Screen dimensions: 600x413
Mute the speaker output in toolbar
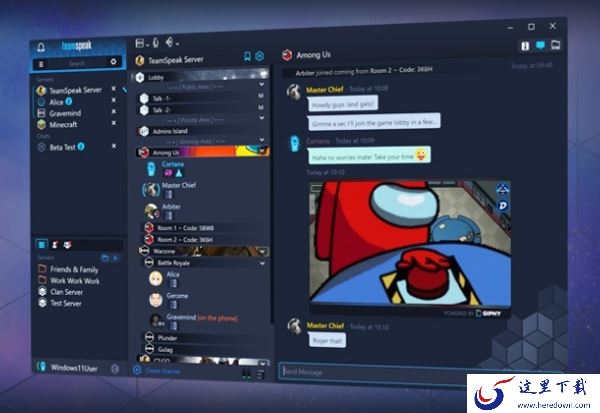(x=169, y=42)
